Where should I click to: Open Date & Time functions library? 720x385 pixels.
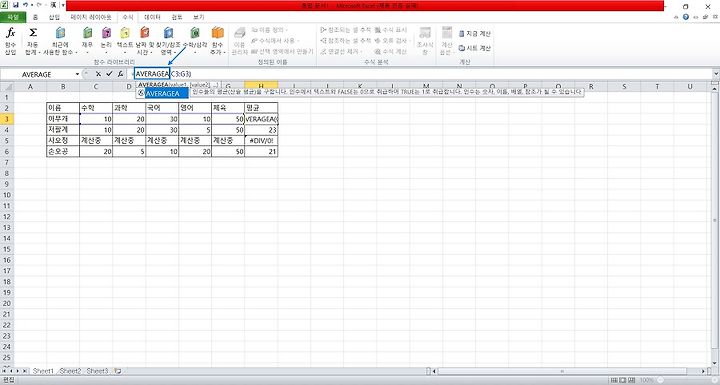point(144,41)
